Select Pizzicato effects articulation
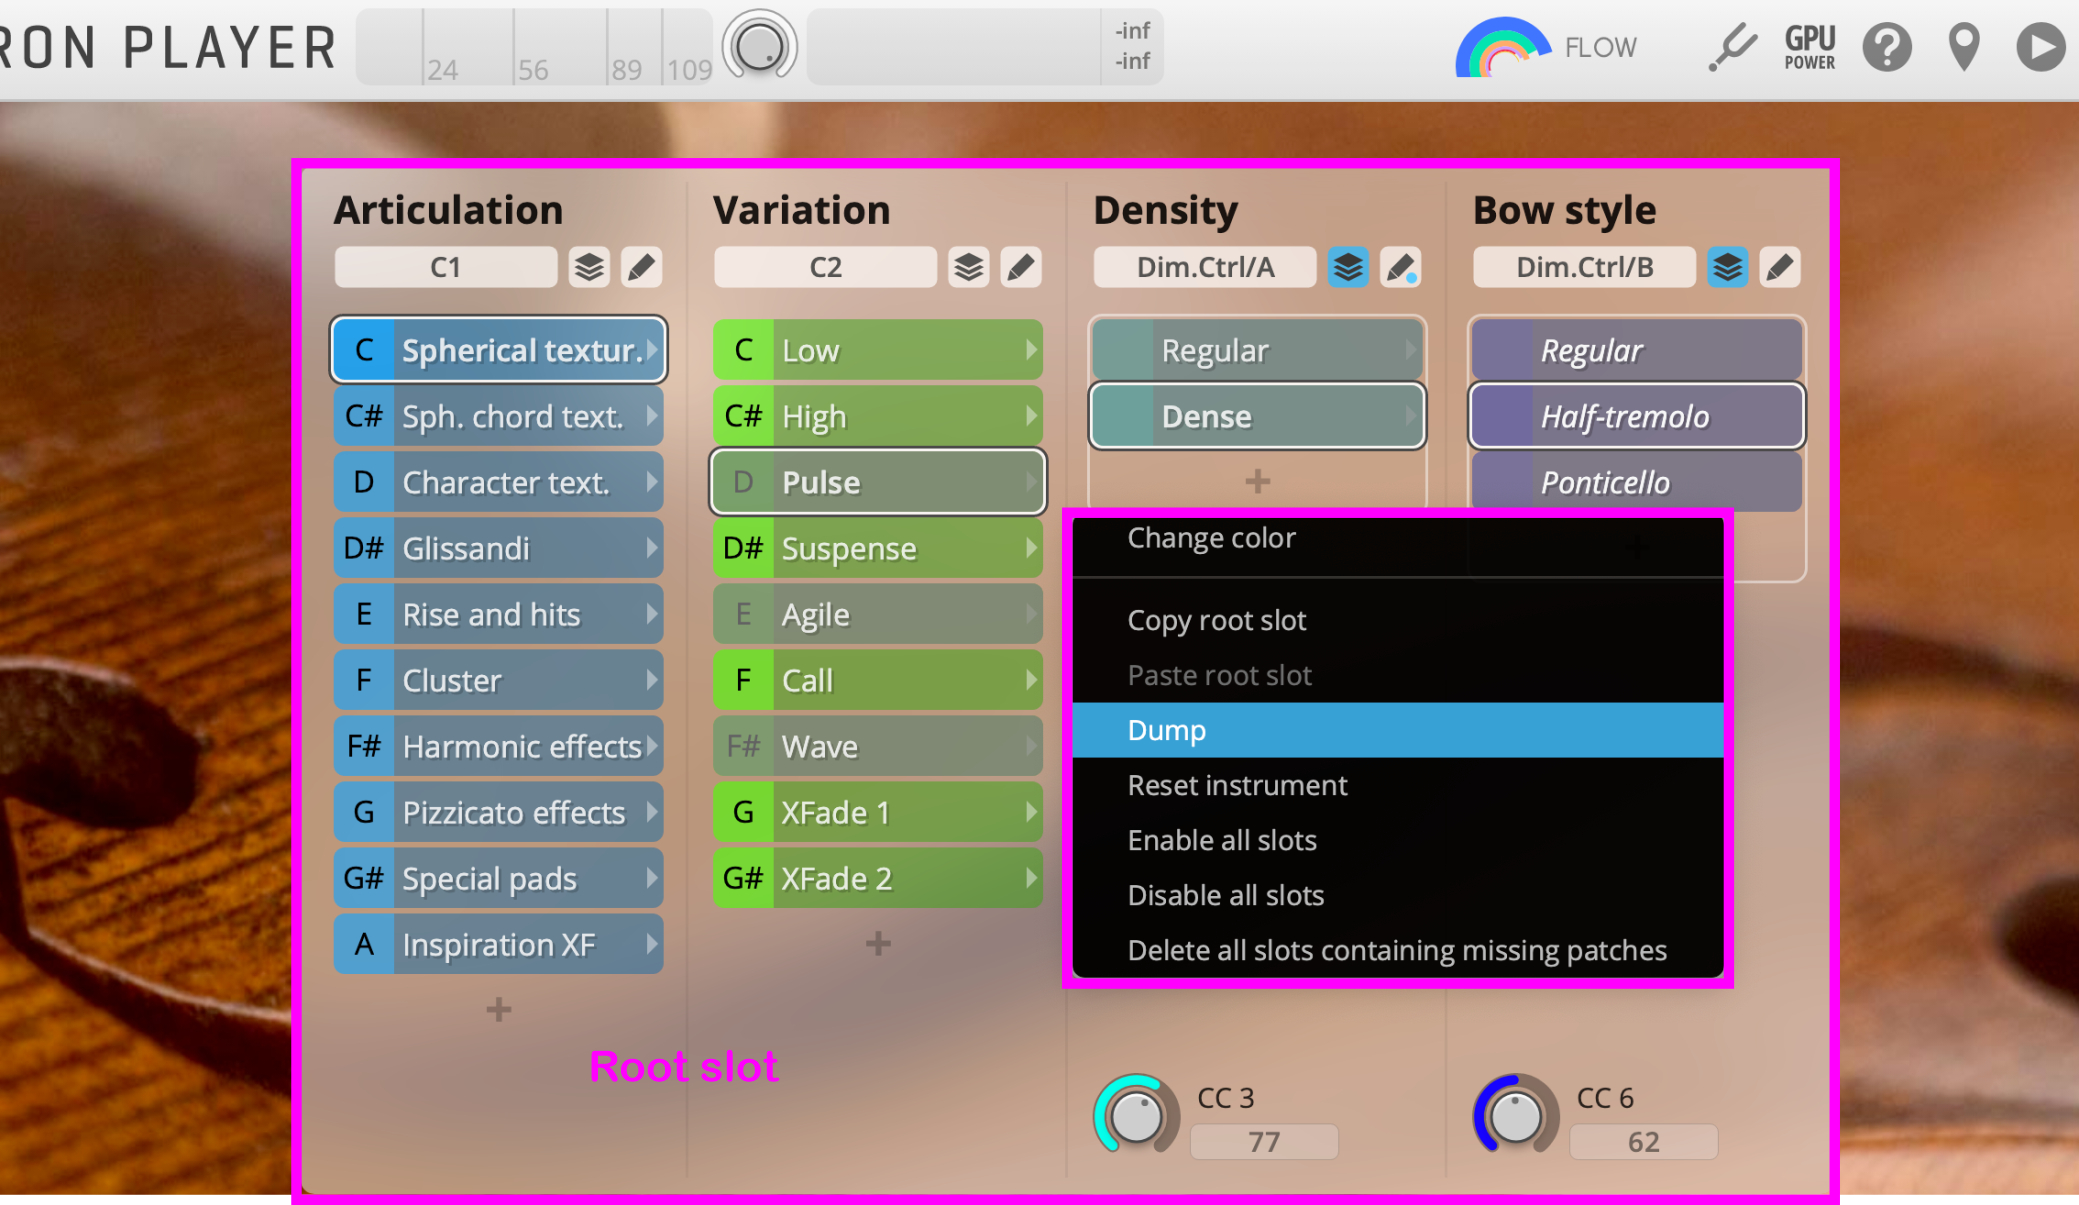 (x=498, y=812)
